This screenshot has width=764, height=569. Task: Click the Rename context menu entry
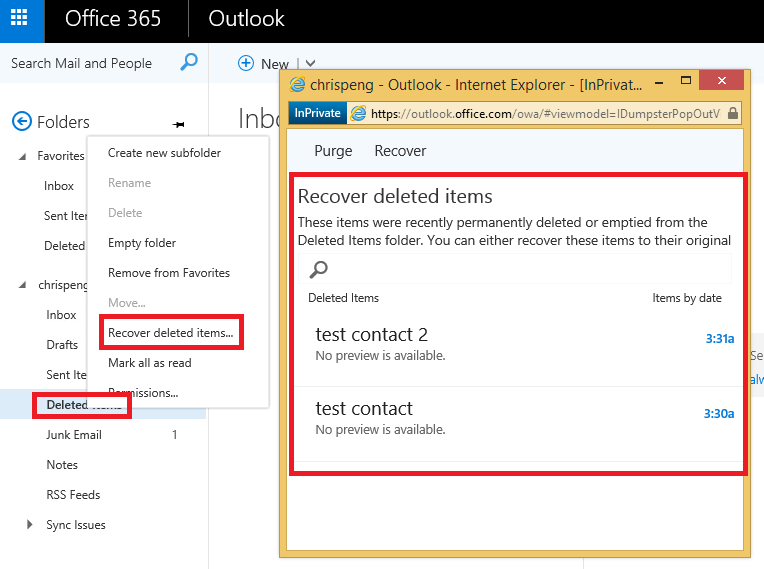pyautogui.click(x=130, y=183)
